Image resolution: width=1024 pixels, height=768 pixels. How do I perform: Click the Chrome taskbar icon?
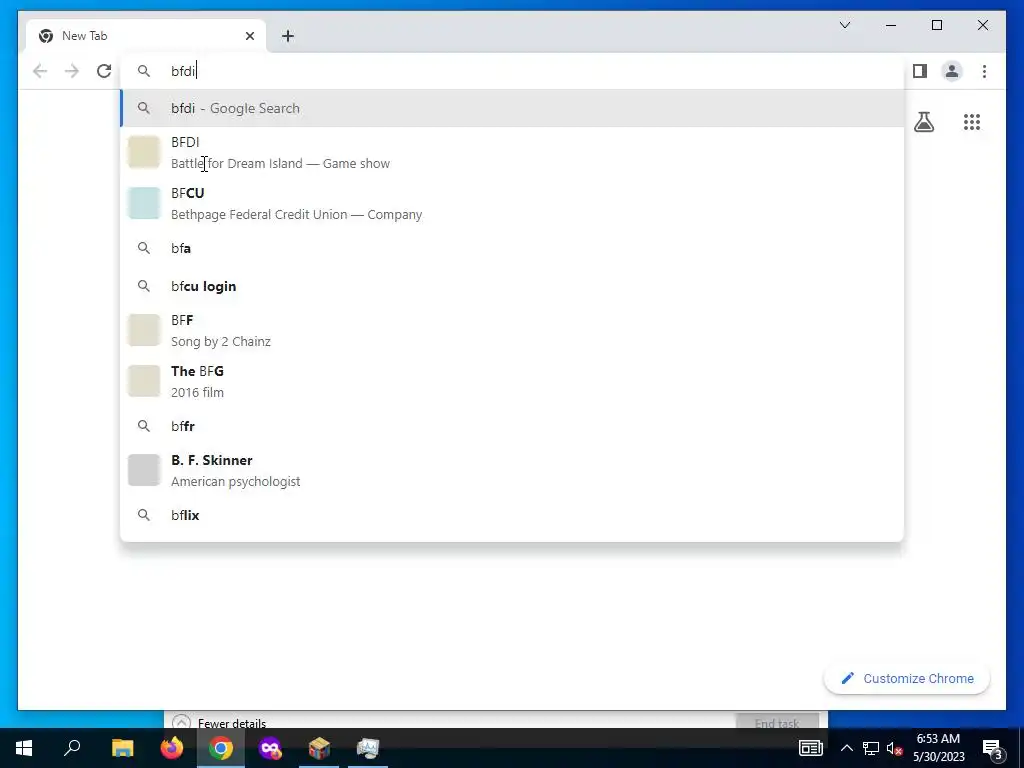(x=221, y=748)
